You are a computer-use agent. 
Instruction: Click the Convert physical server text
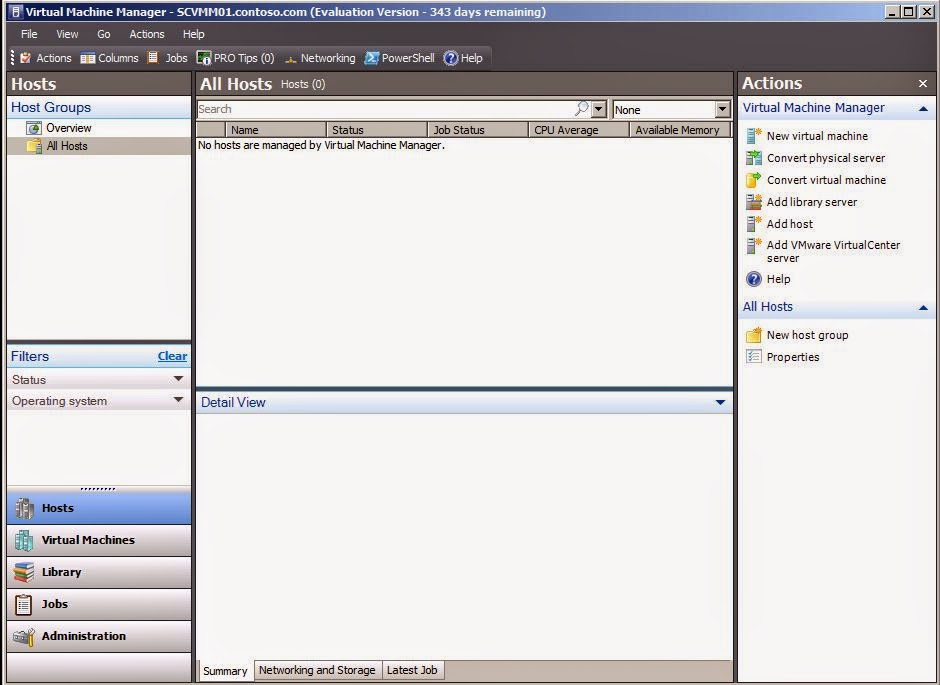click(825, 158)
